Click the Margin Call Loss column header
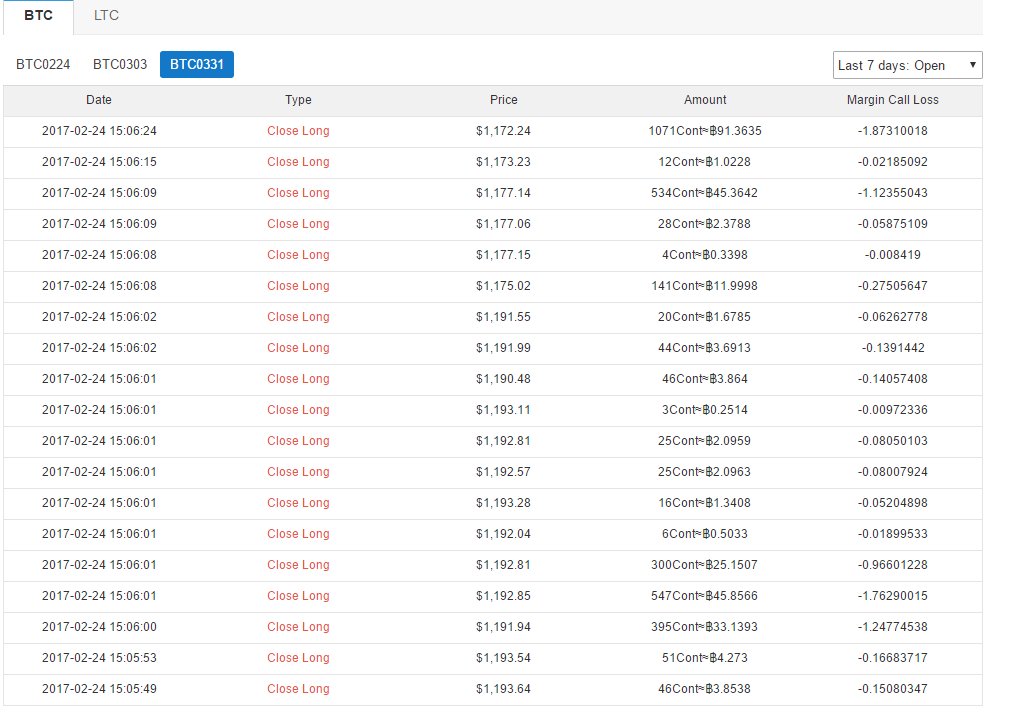 pos(893,100)
